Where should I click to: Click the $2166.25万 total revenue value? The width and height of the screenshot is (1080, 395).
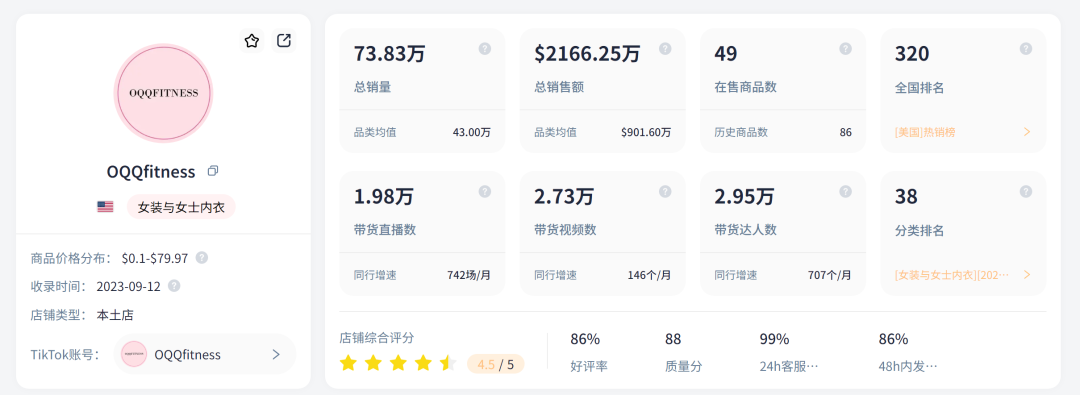588,54
